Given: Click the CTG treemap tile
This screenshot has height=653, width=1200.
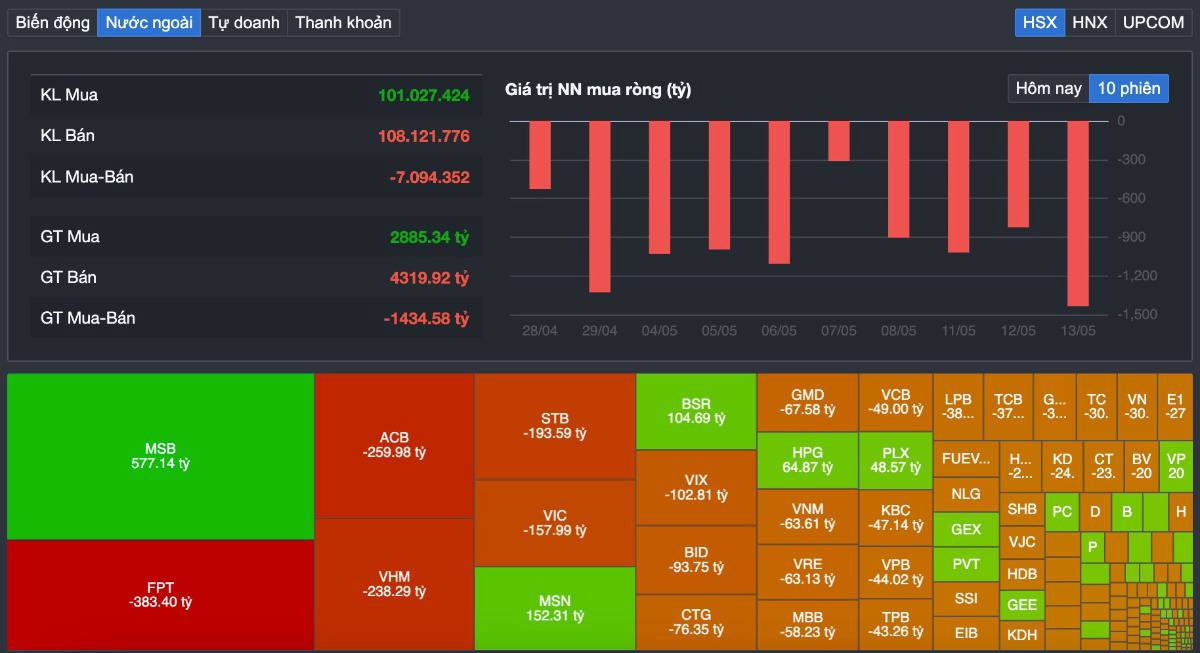Looking at the screenshot, I should [696, 622].
